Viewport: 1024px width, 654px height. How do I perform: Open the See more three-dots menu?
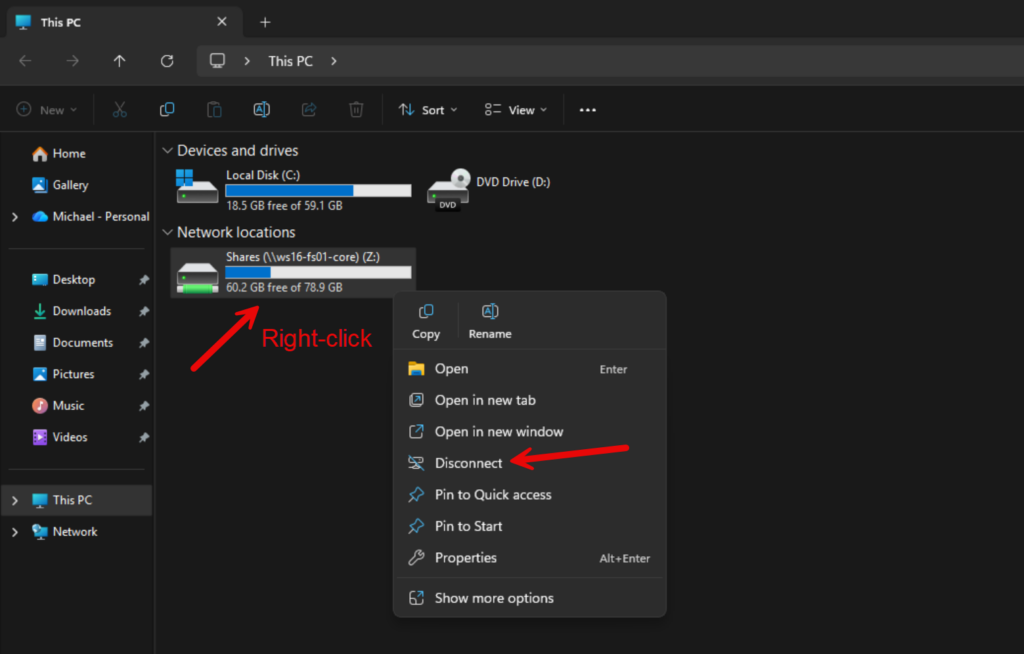tap(588, 110)
